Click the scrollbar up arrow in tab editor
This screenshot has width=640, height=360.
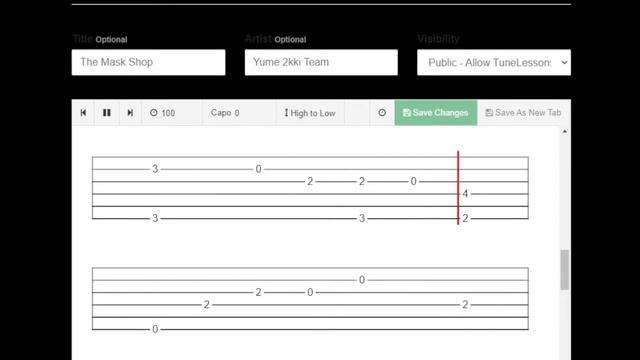(564, 131)
